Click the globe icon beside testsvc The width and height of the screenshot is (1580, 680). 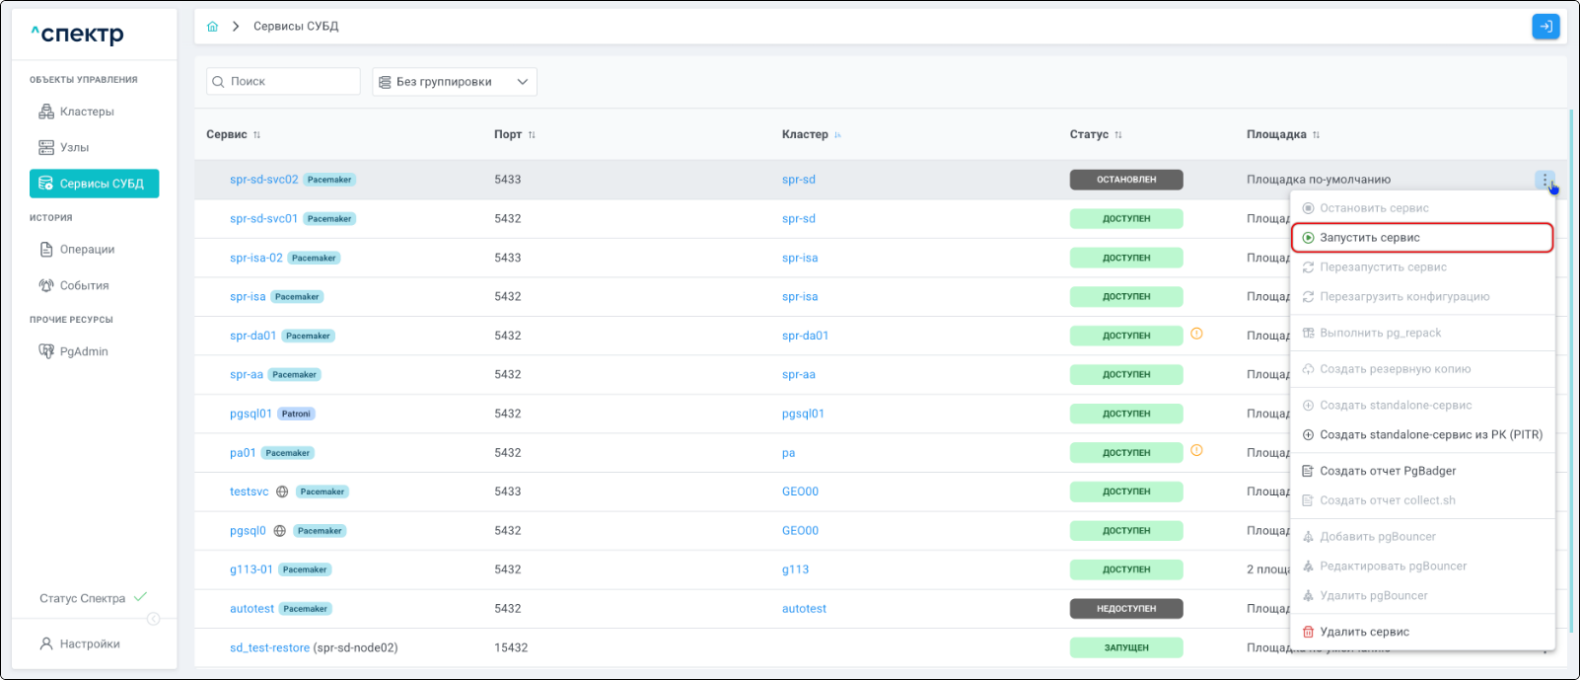[x=282, y=492]
